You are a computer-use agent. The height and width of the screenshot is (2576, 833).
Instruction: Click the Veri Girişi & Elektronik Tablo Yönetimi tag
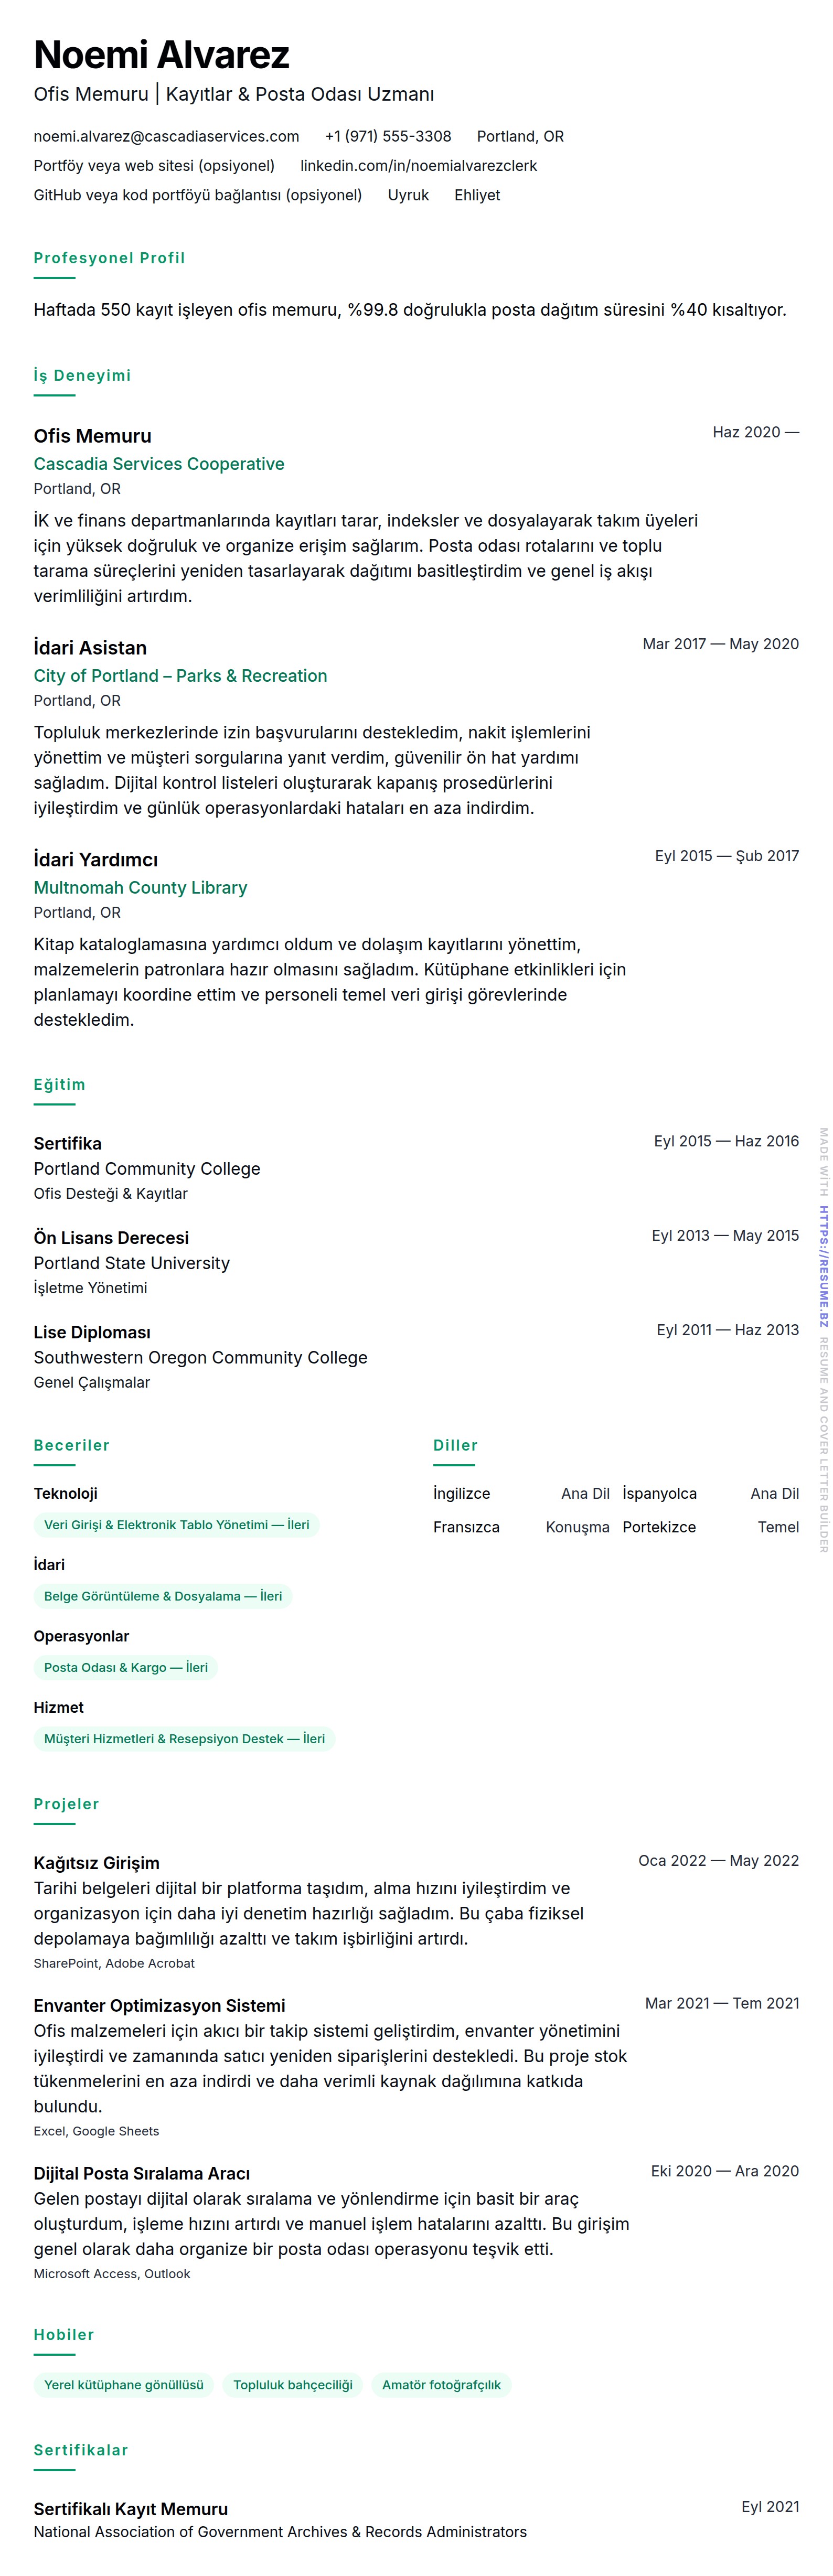(176, 1525)
